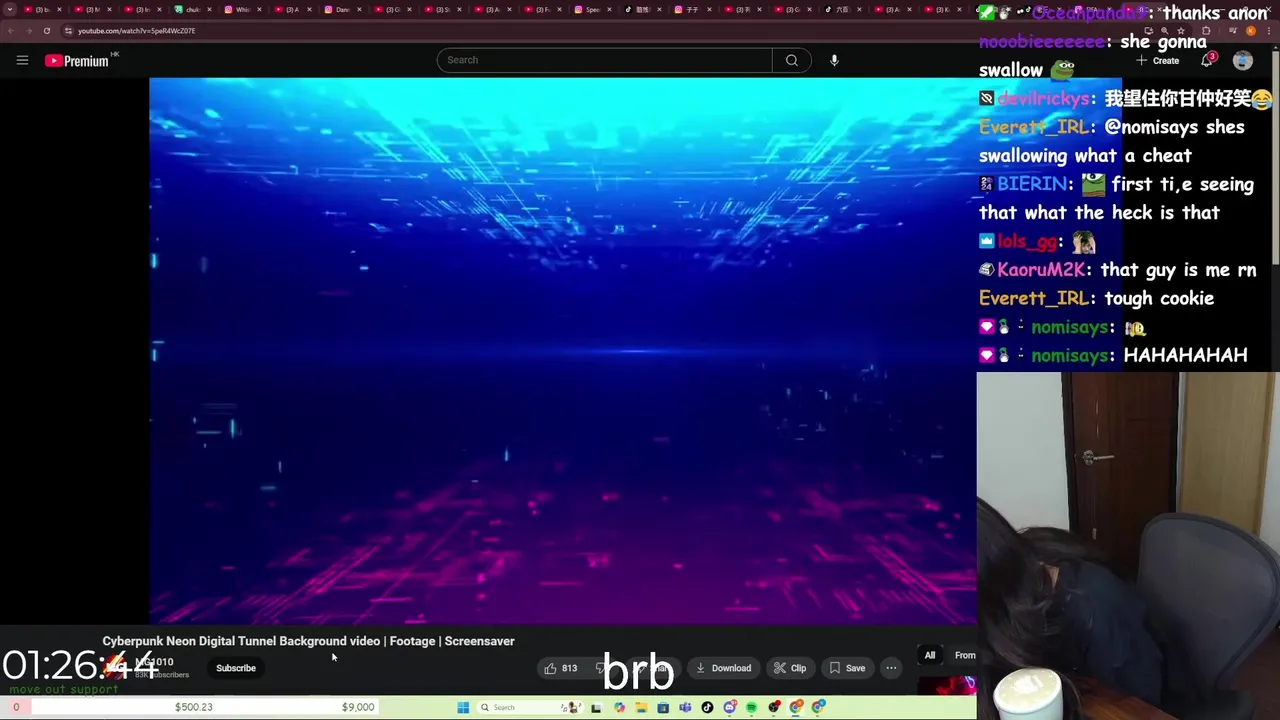Switch to the 'chulu' browser tab

[x=192, y=9]
